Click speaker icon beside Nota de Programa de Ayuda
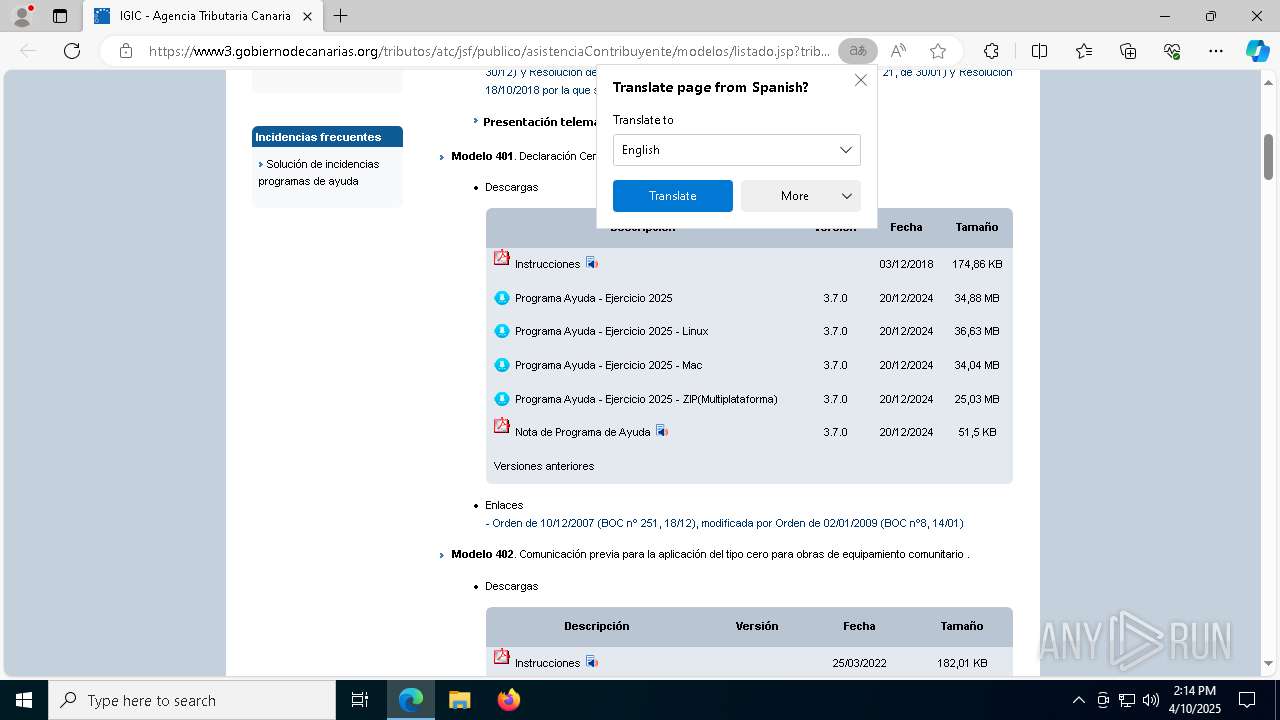The width and height of the screenshot is (1280, 720). [x=661, y=431]
